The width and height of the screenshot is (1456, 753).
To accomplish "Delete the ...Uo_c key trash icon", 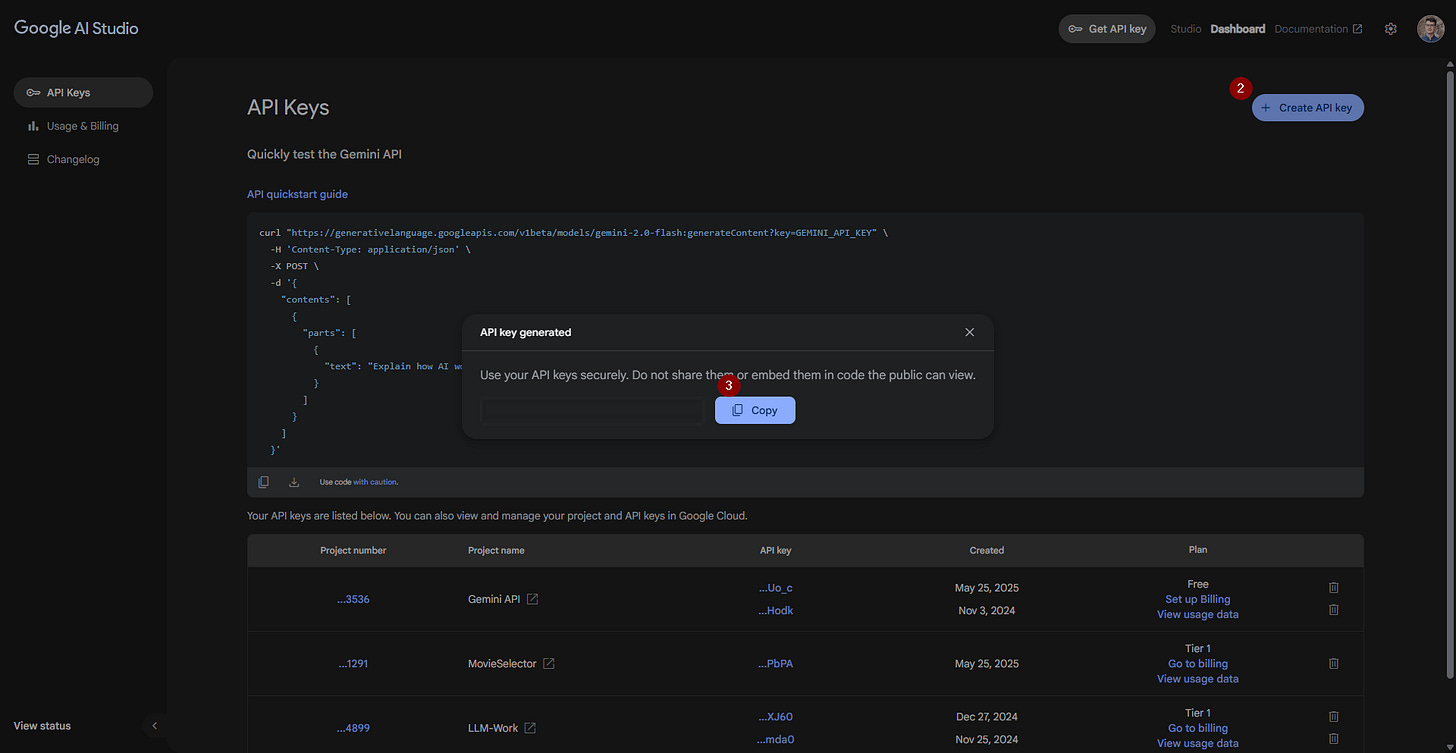I will click(1333, 588).
